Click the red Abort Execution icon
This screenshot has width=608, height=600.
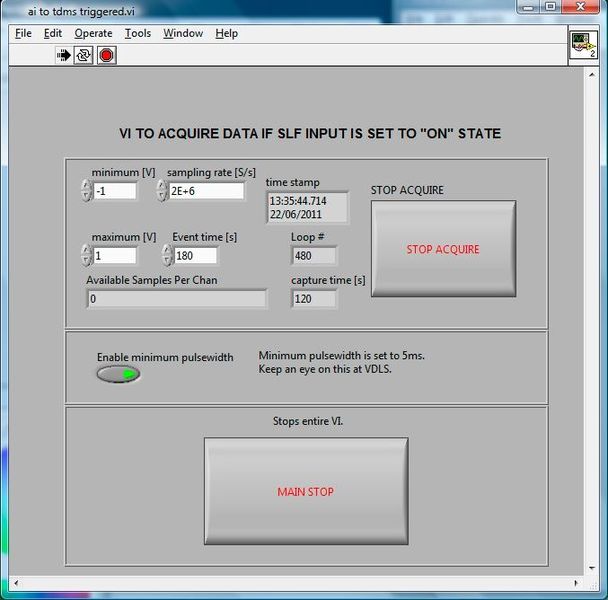(107, 55)
